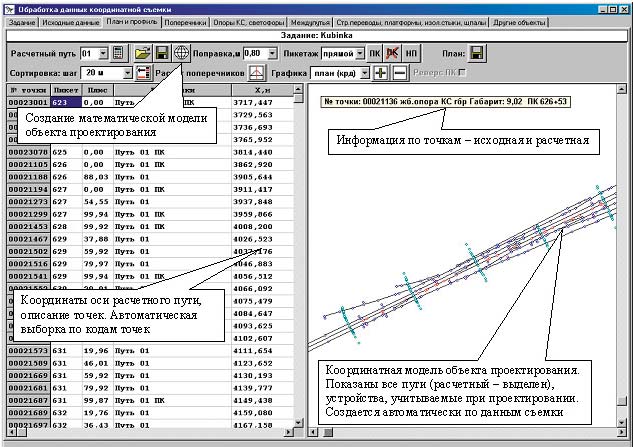Zoom out graphics with the minus button

pyautogui.click(x=399, y=73)
